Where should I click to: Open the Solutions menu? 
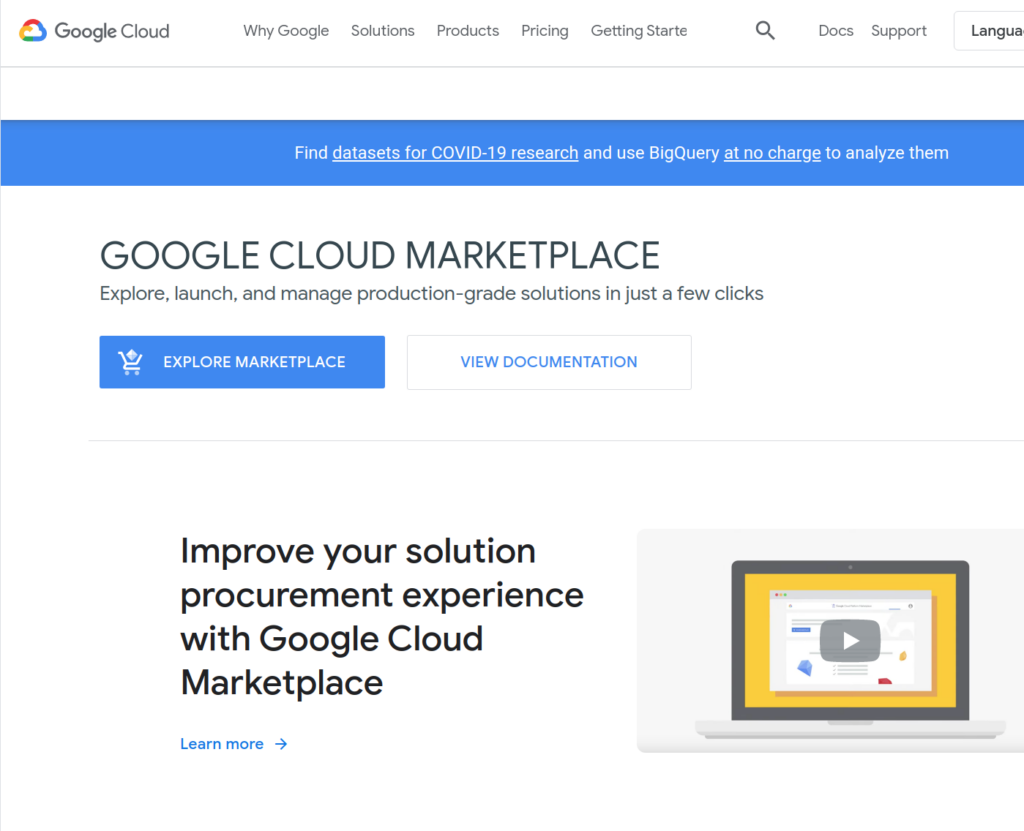383,31
